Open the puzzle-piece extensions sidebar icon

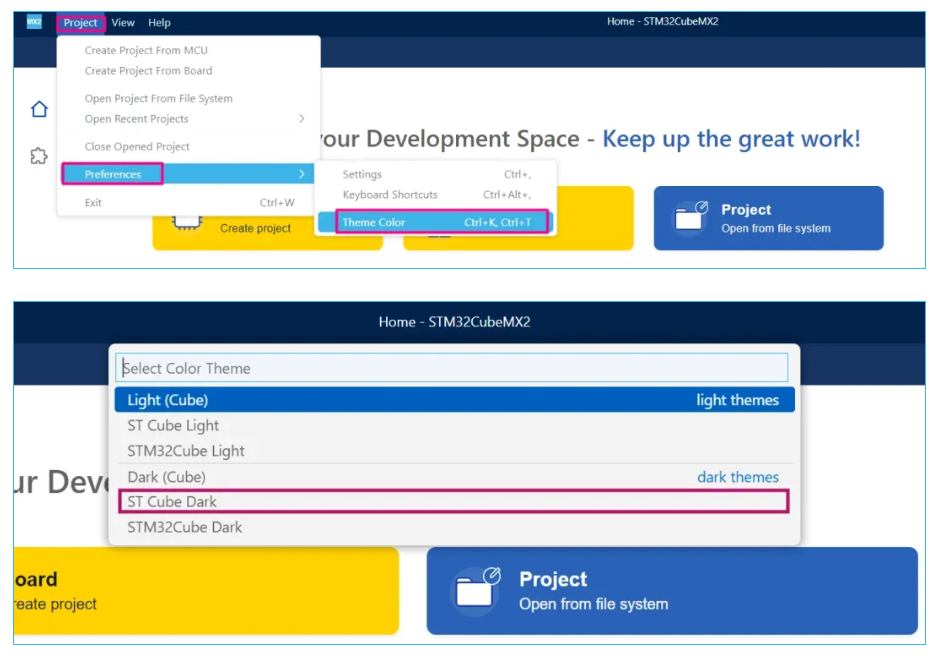(x=39, y=156)
